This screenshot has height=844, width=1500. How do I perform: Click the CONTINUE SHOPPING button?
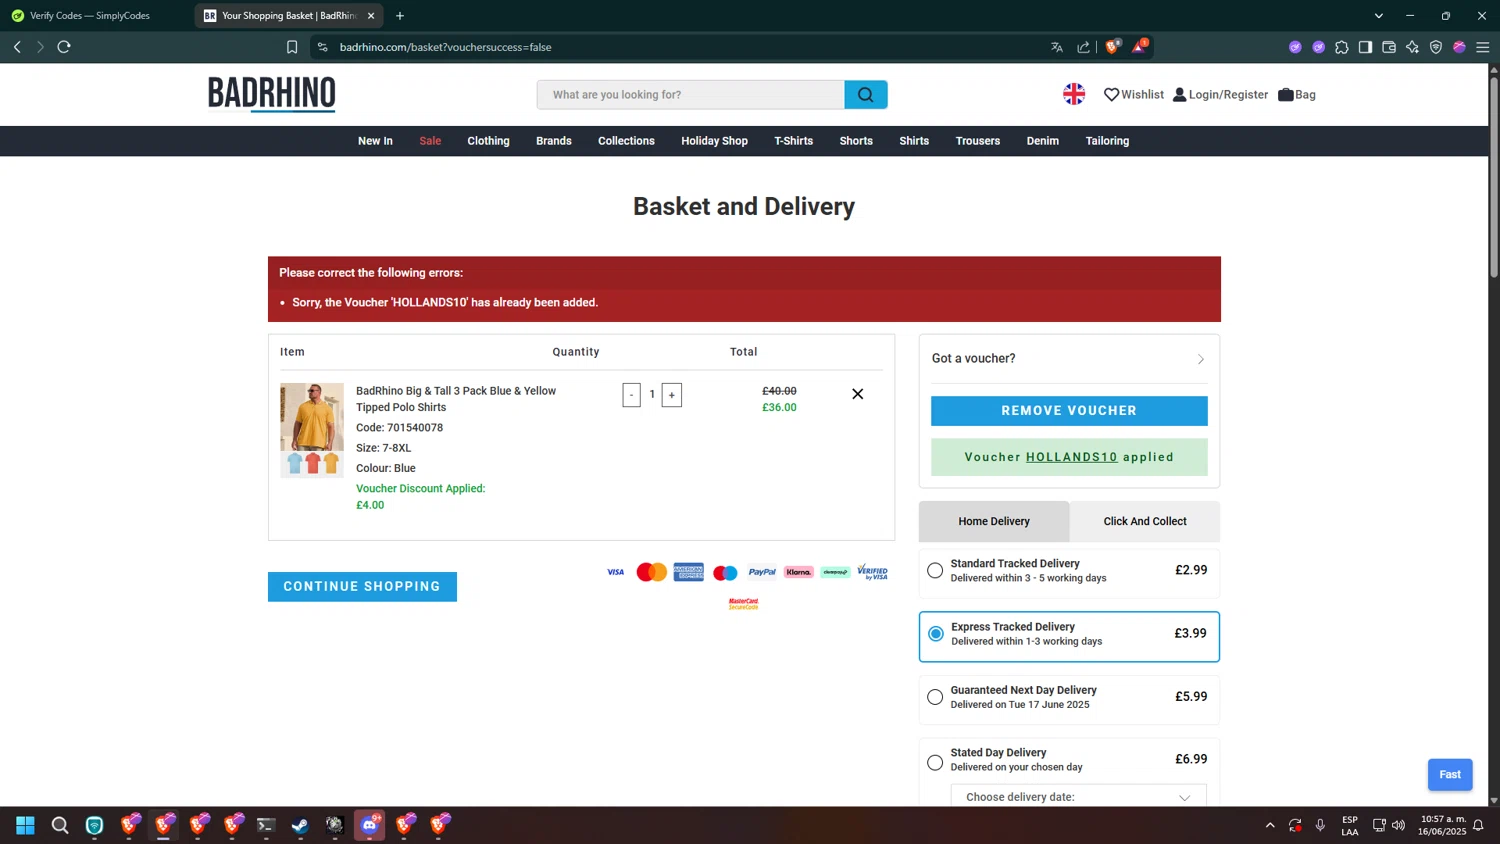coord(362,587)
